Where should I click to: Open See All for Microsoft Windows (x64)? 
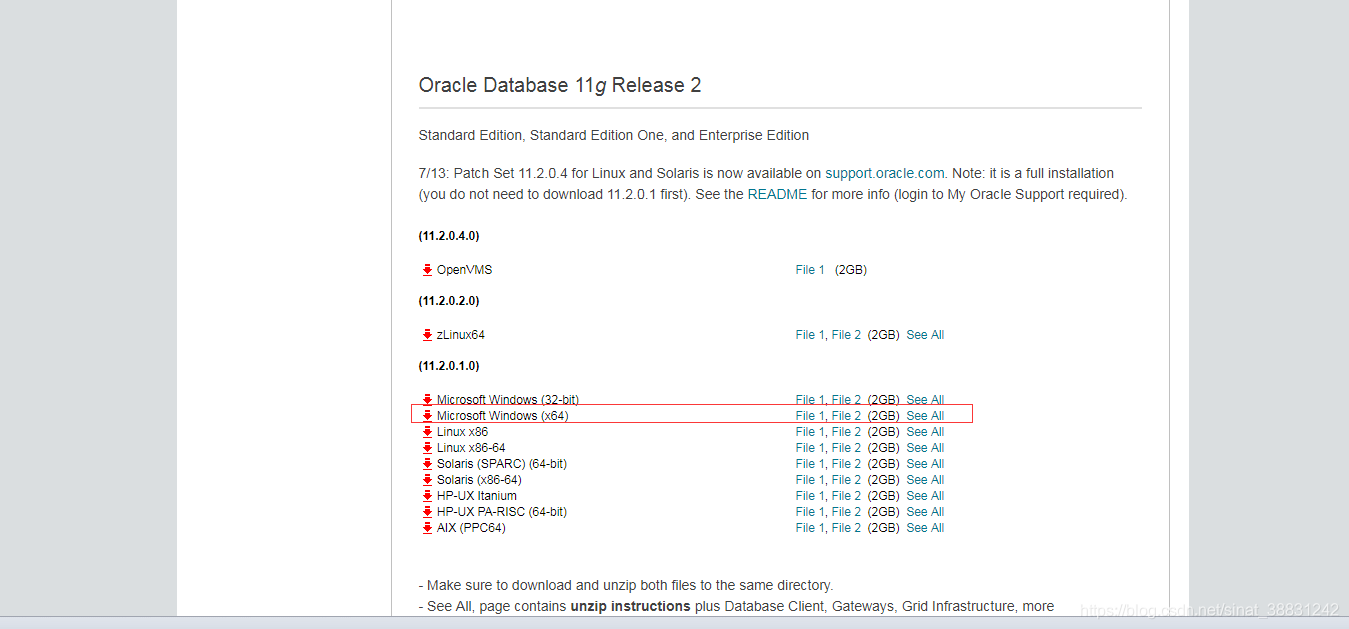coord(925,416)
